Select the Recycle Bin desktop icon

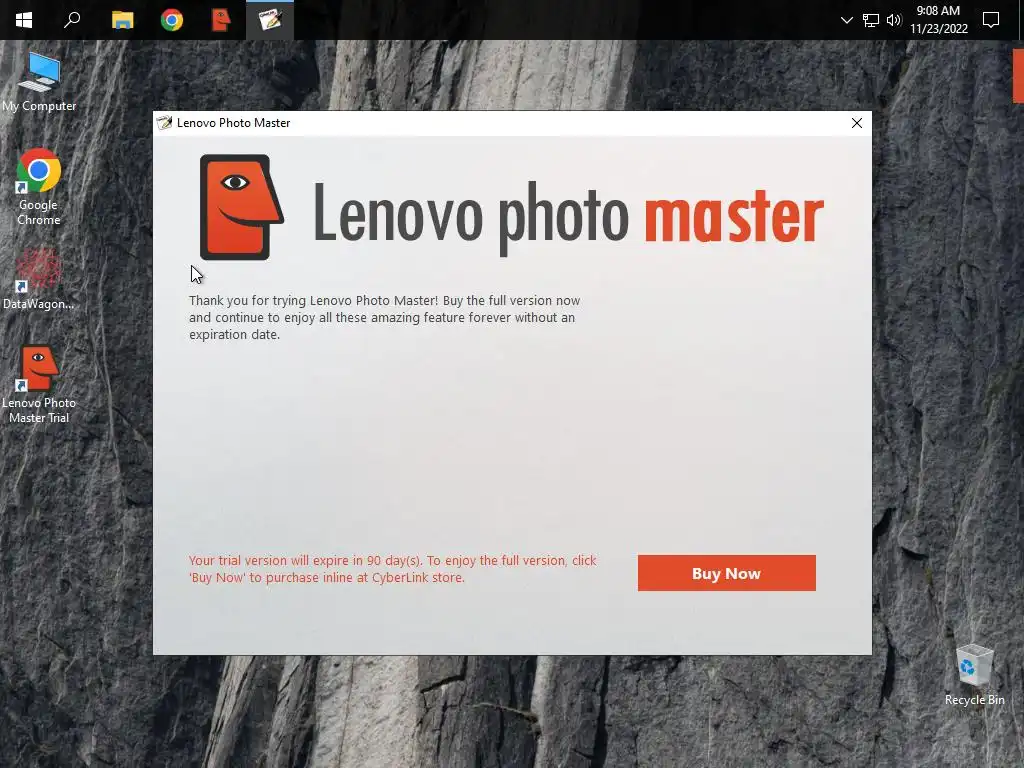[x=974, y=675]
